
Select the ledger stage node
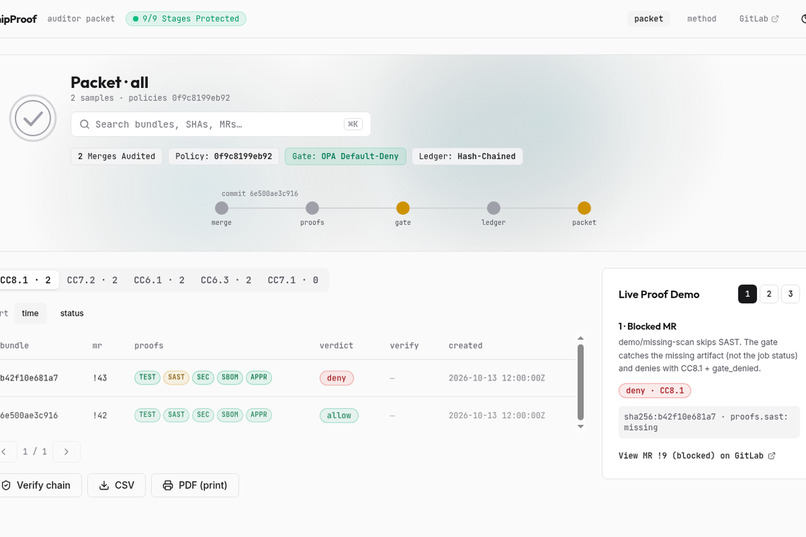pos(493,208)
